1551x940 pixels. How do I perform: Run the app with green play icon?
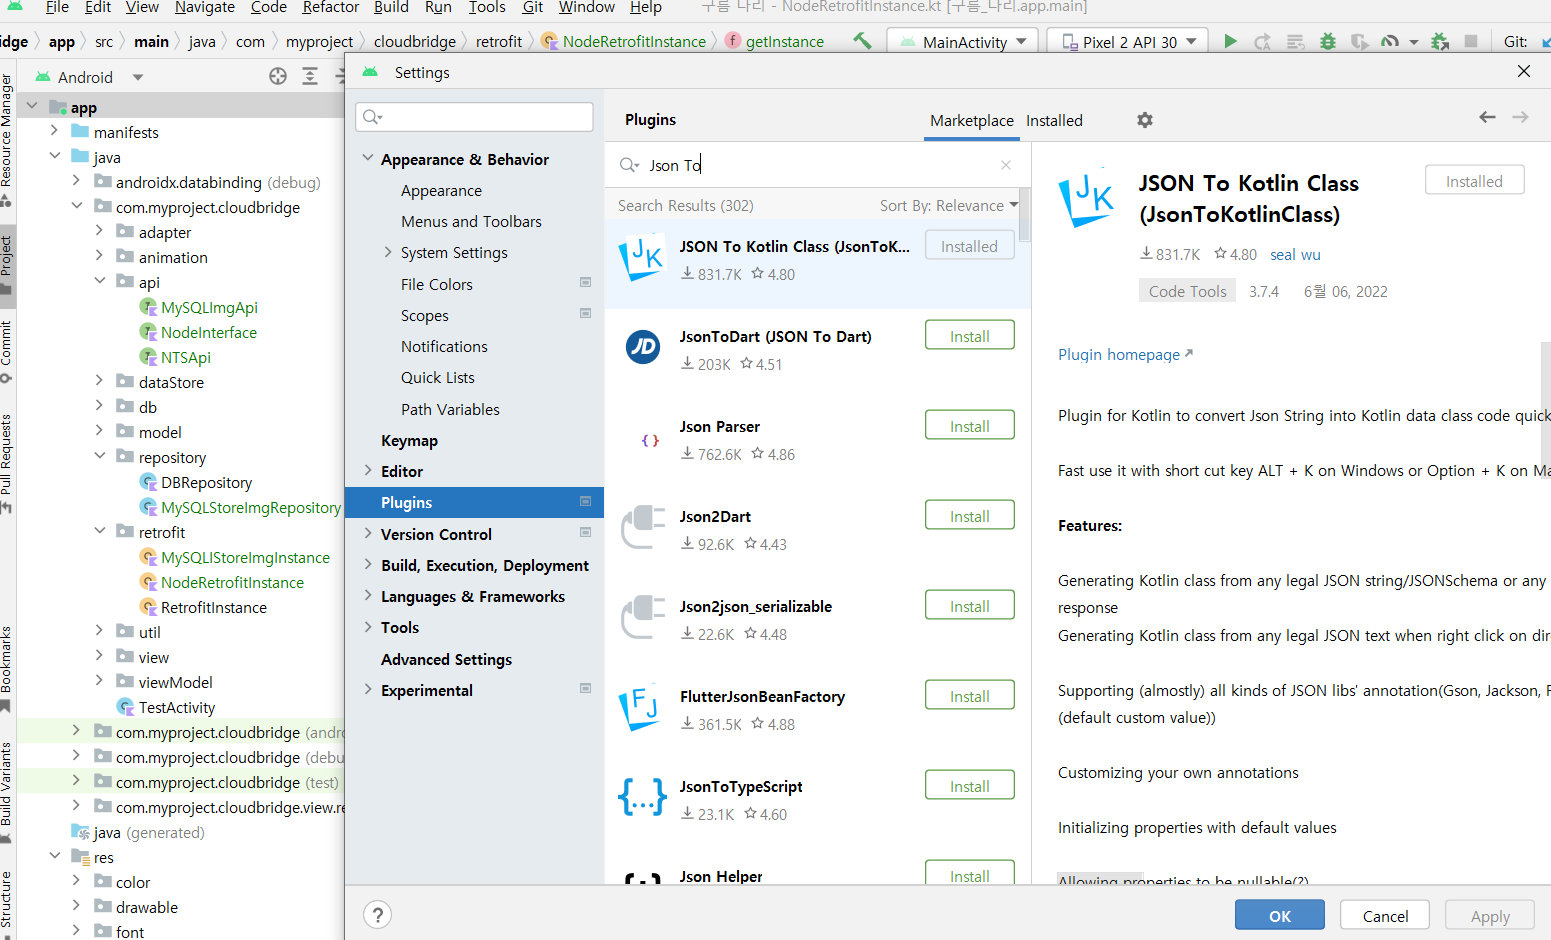(1231, 41)
